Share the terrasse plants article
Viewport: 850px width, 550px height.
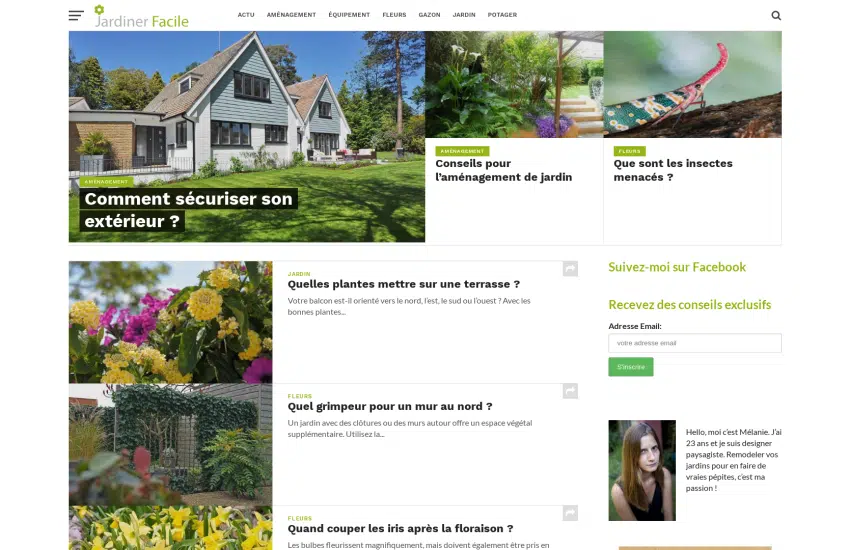pyautogui.click(x=570, y=269)
